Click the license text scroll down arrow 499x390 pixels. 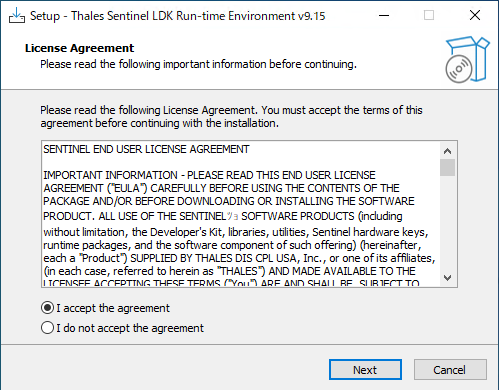447,277
